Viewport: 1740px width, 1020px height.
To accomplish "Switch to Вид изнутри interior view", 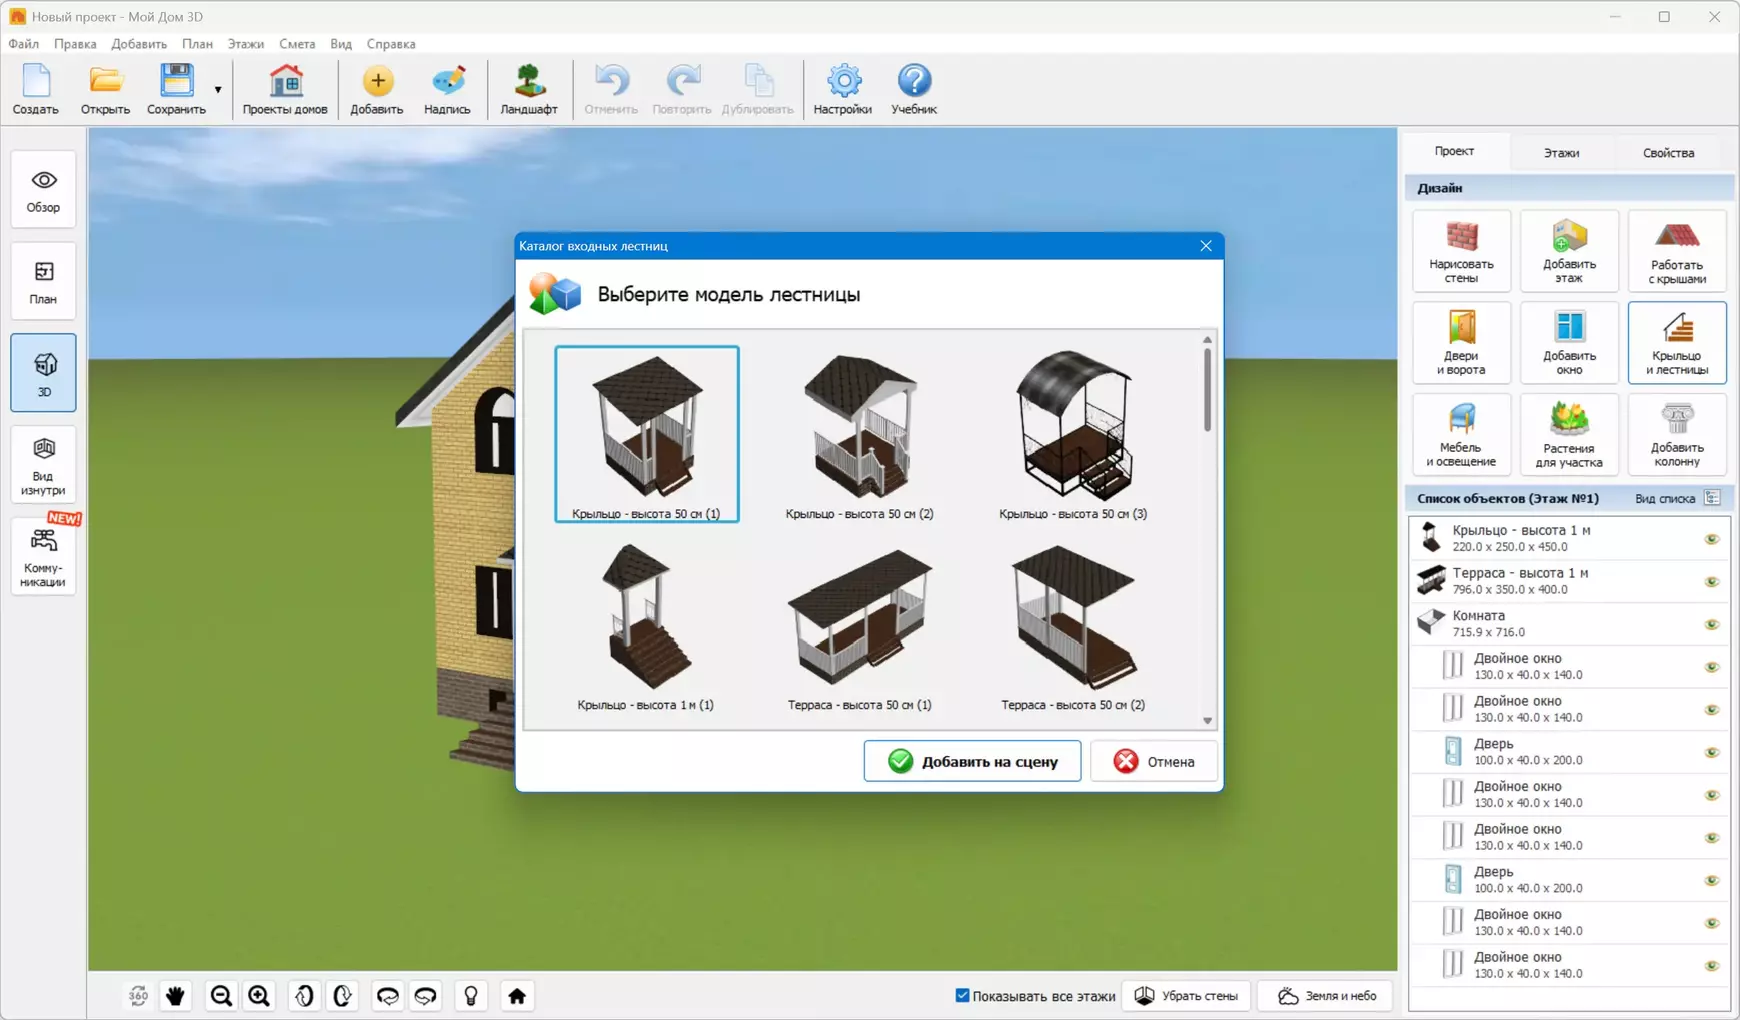I will coord(43,465).
